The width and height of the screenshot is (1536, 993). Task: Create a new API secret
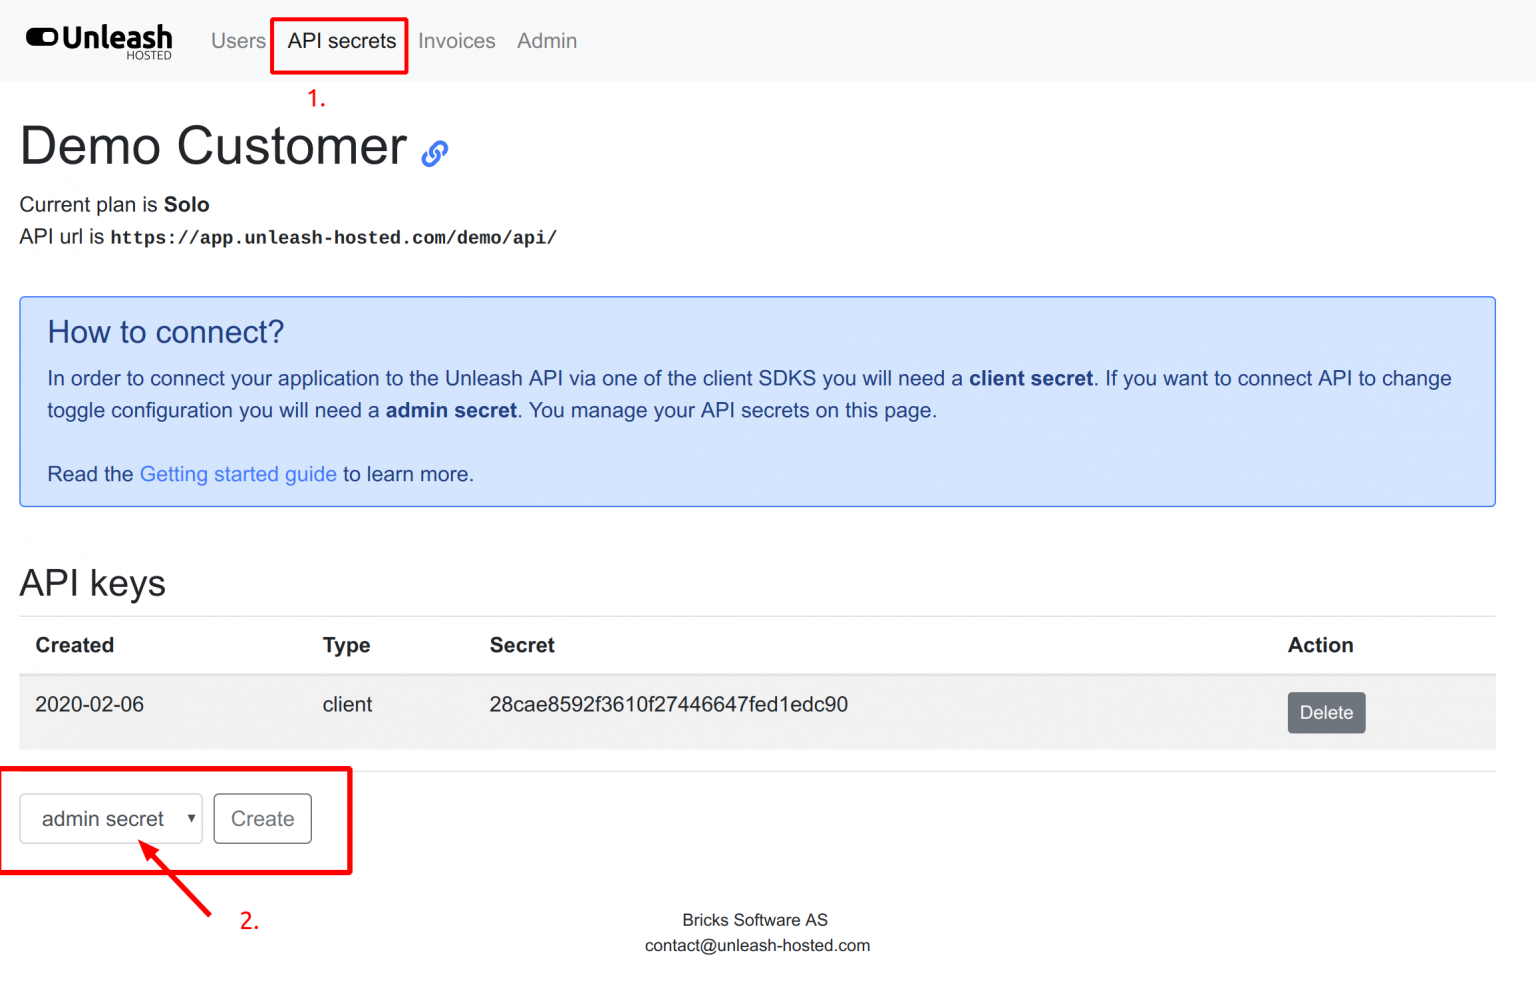262,818
